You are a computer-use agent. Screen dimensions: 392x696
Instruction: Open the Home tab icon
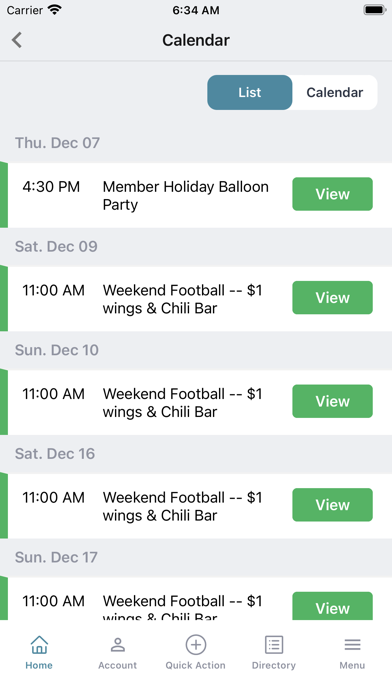[x=39, y=645]
